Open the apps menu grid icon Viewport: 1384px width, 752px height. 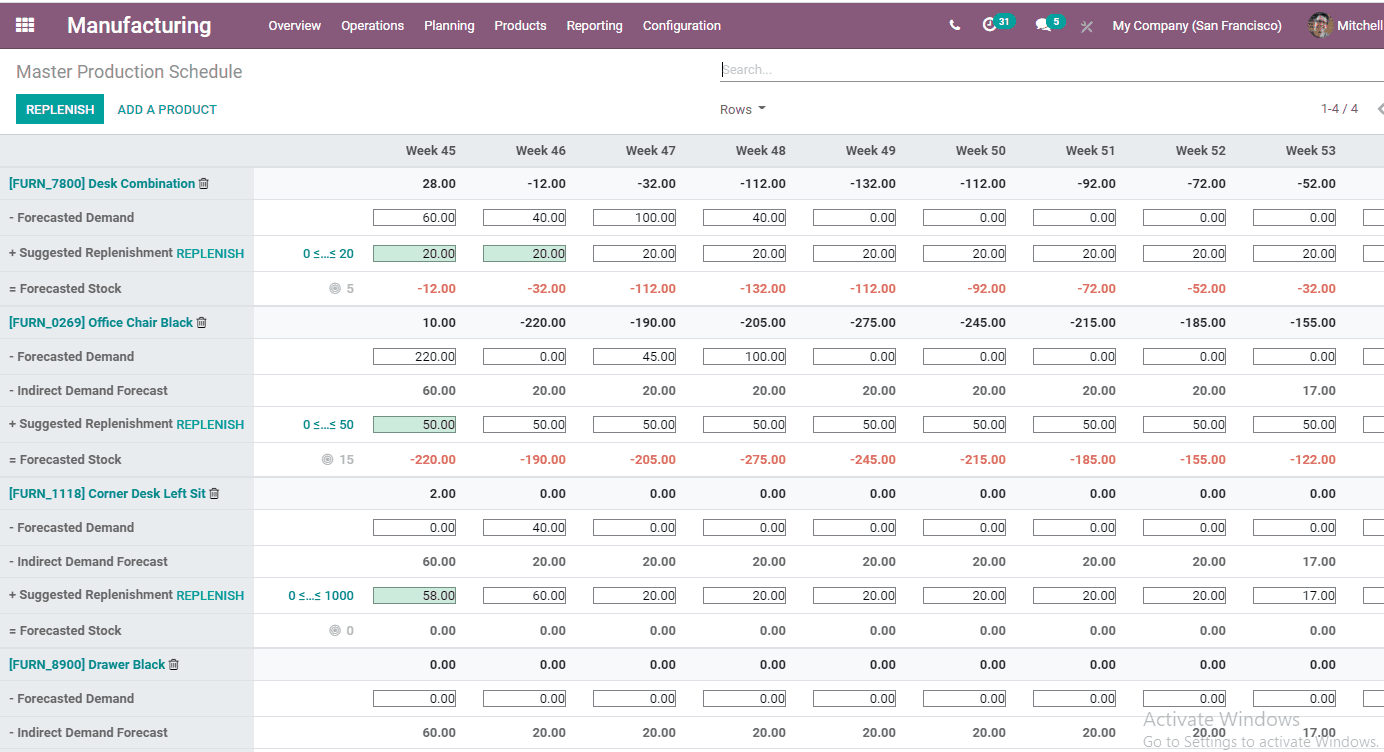(x=25, y=25)
